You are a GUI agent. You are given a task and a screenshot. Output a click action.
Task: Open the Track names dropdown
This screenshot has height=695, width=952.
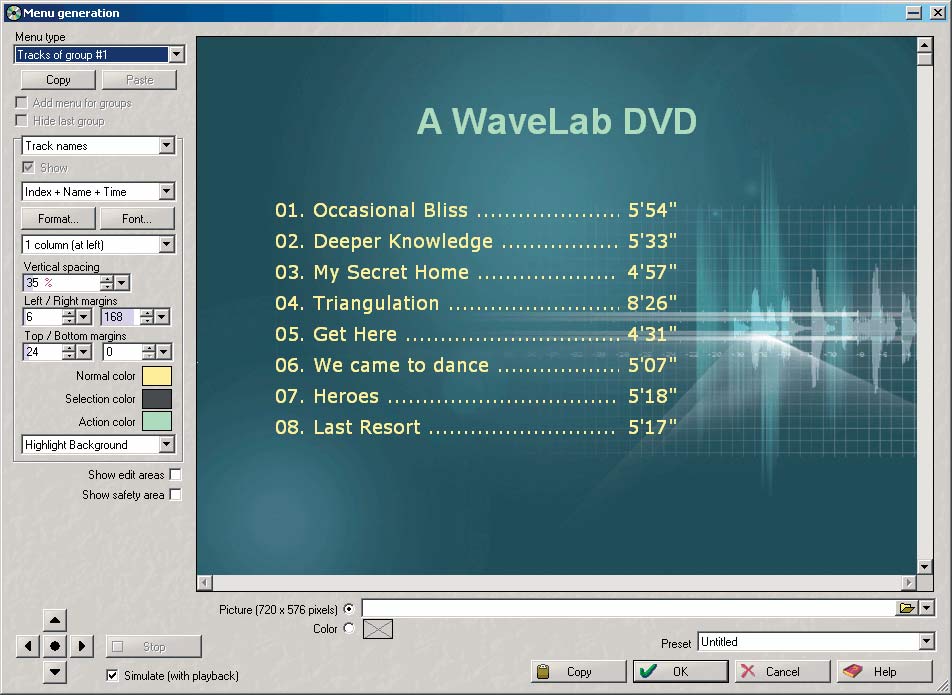pos(166,146)
